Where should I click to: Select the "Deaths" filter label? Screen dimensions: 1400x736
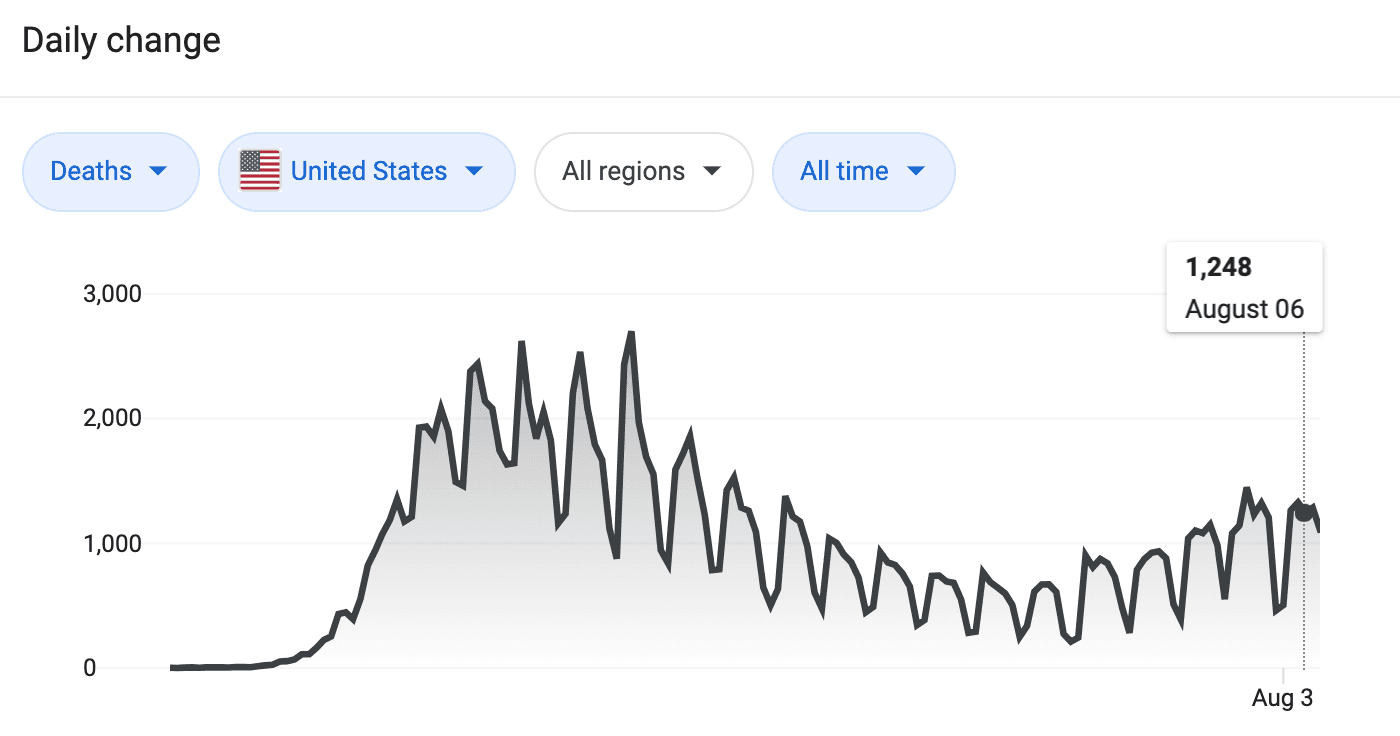click(91, 171)
